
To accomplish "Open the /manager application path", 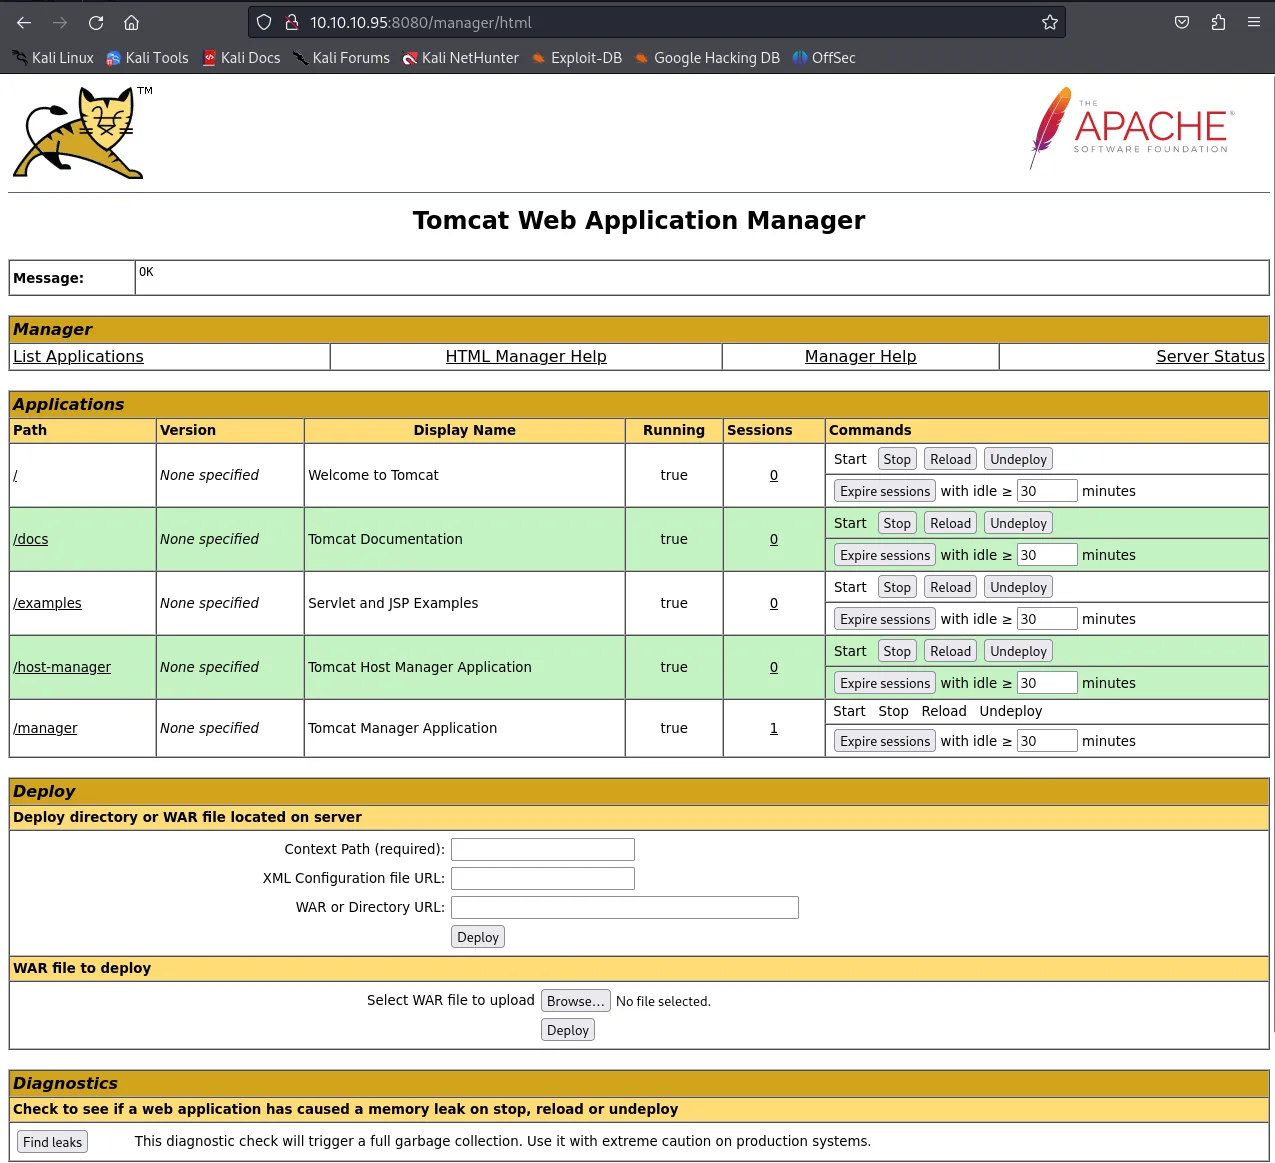I will (45, 728).
